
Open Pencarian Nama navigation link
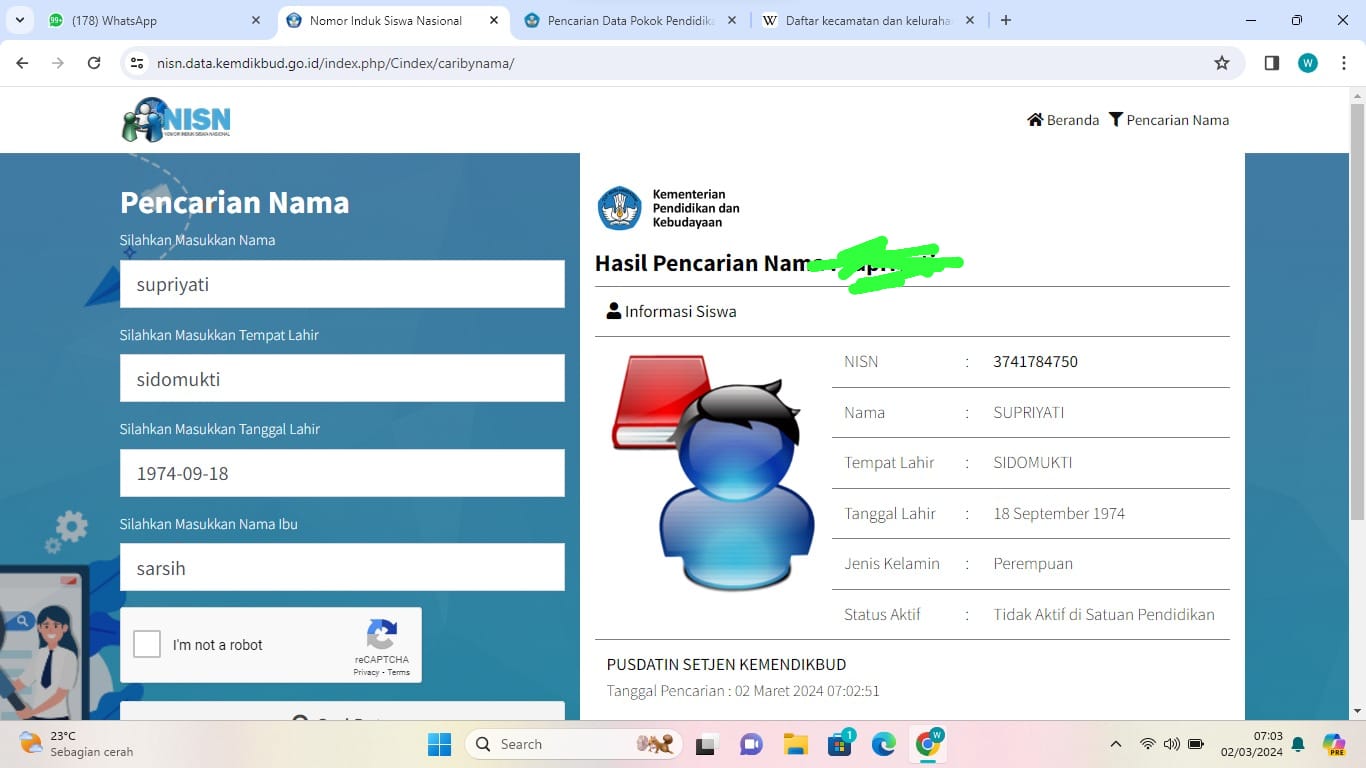click(x=1169, y=120)
